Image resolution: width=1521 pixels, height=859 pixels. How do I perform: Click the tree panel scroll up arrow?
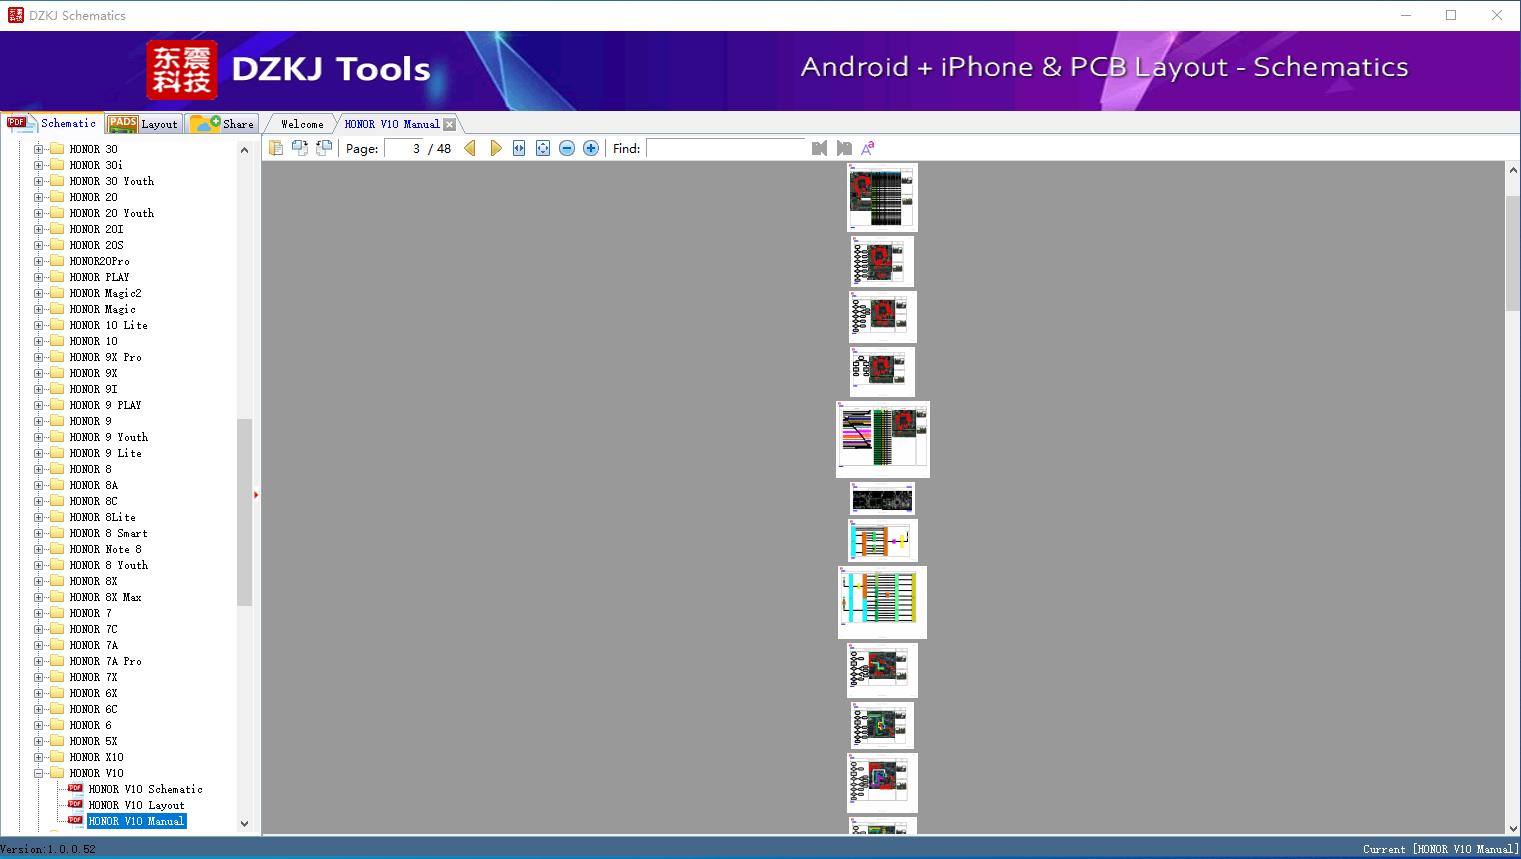point(244,150)
